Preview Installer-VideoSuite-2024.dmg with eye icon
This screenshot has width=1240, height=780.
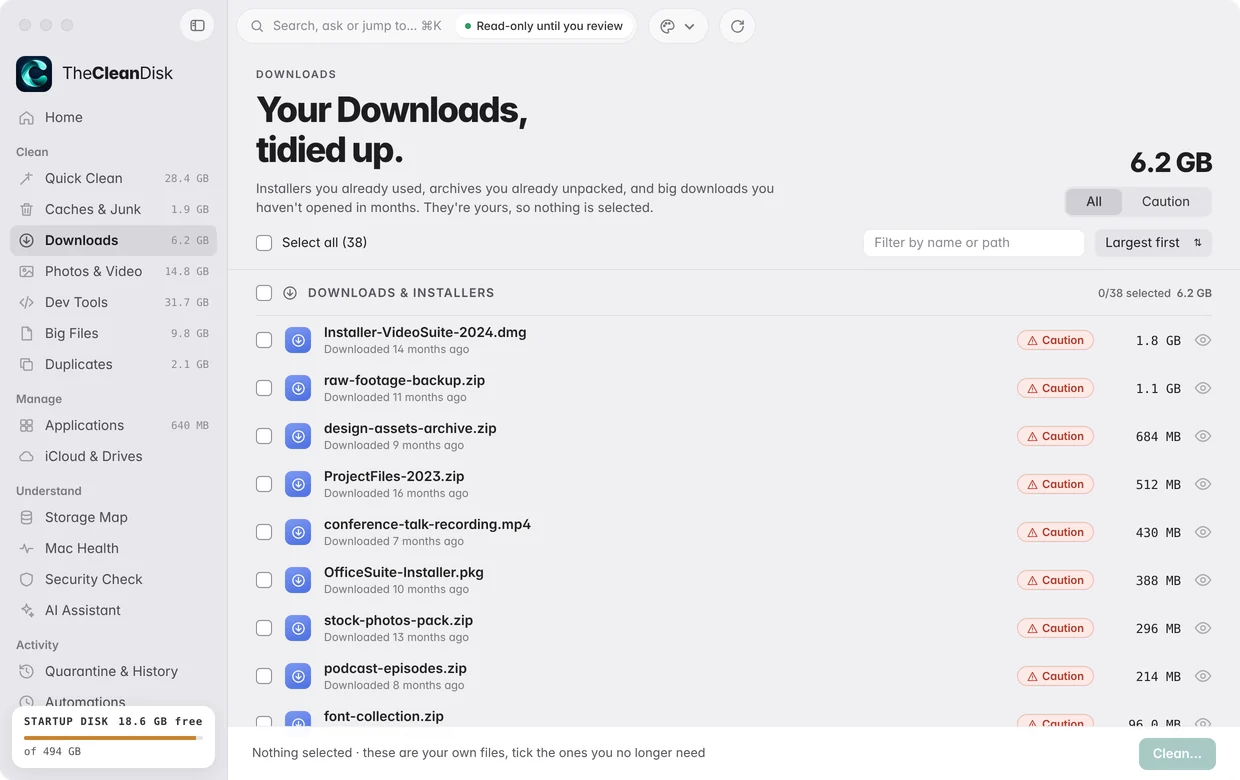point(1203,340)
